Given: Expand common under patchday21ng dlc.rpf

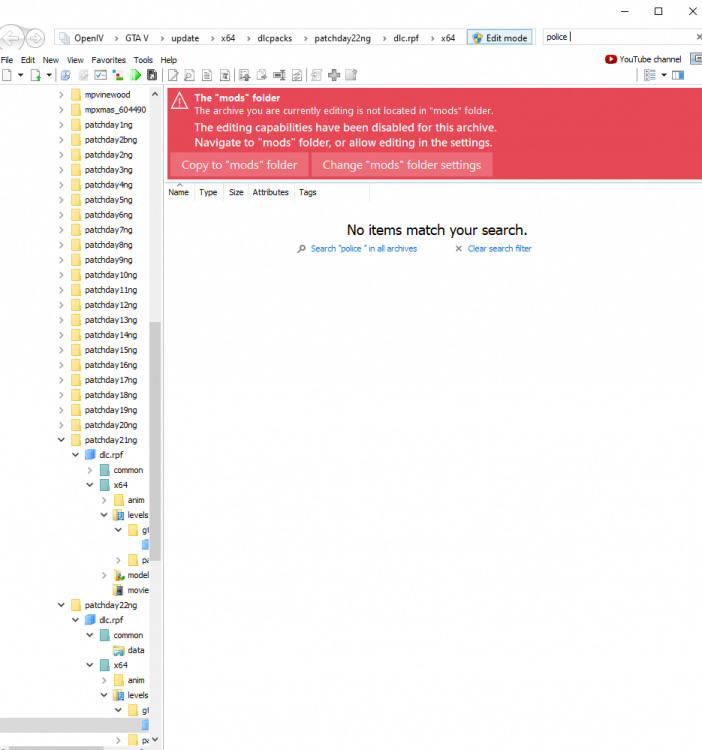Looking at the screenshot, I should click(90, 470).
